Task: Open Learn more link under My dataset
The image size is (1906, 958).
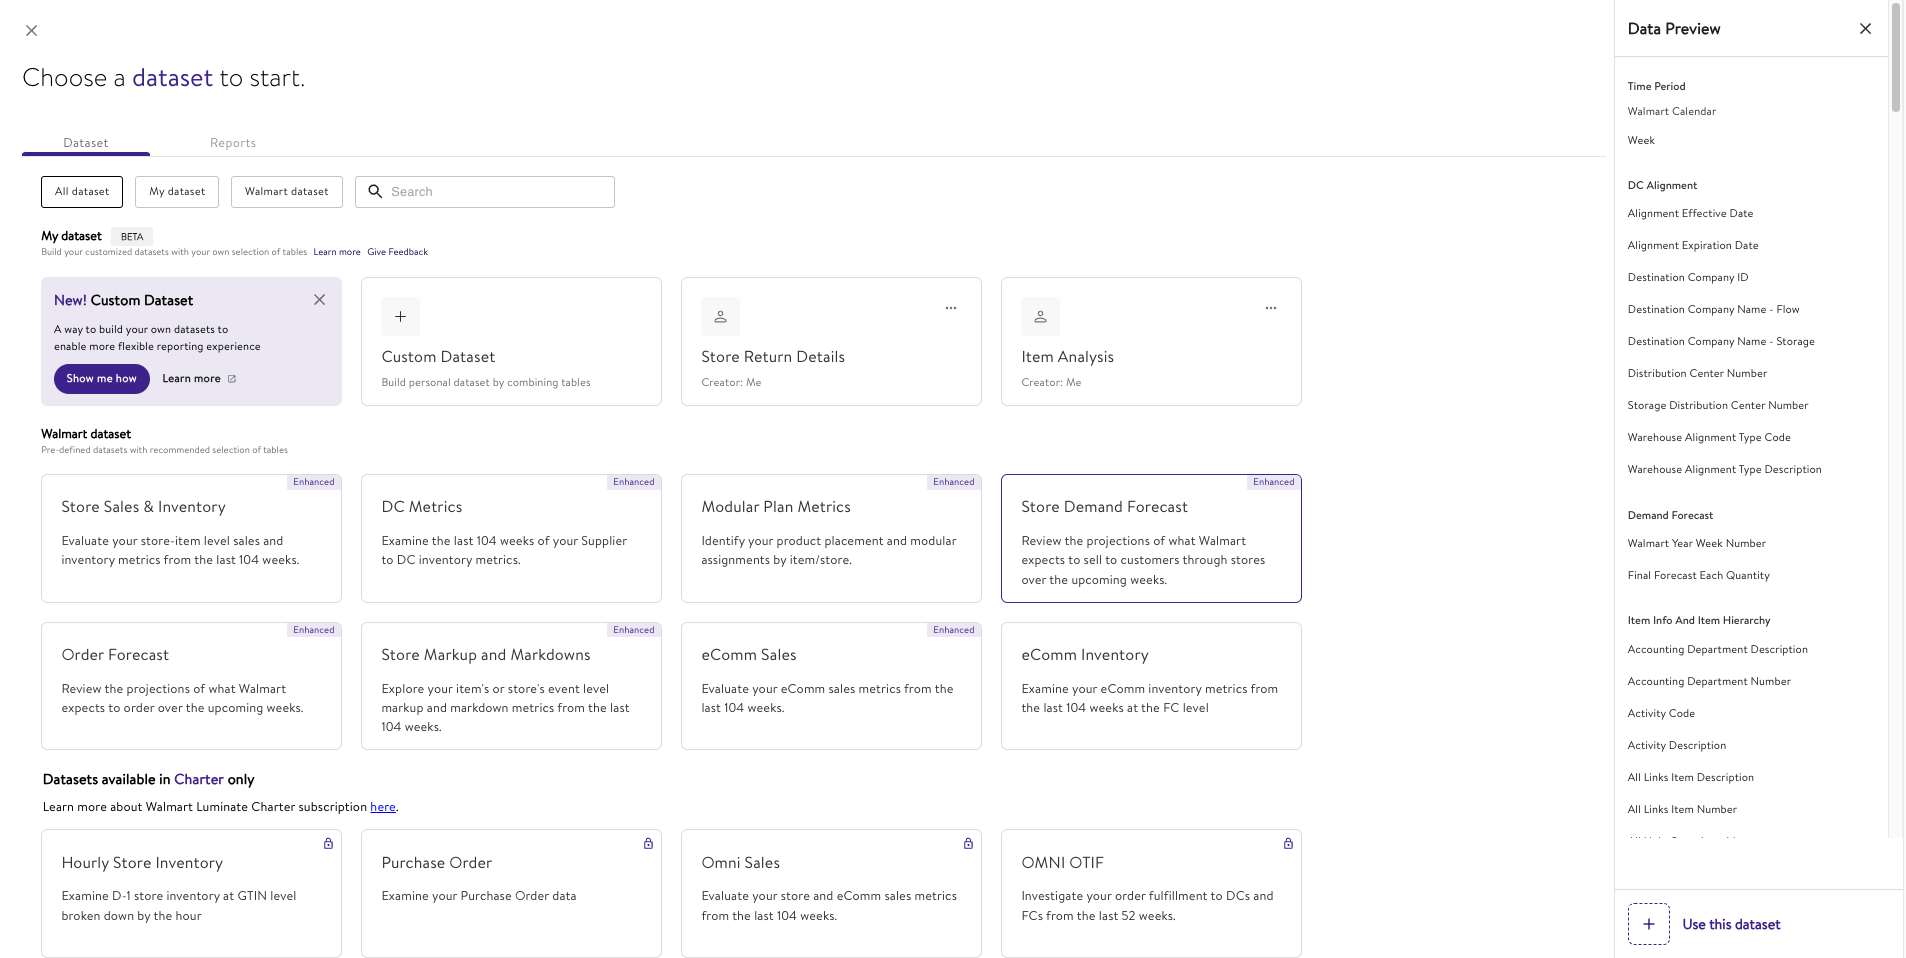Action: (337, 252)
